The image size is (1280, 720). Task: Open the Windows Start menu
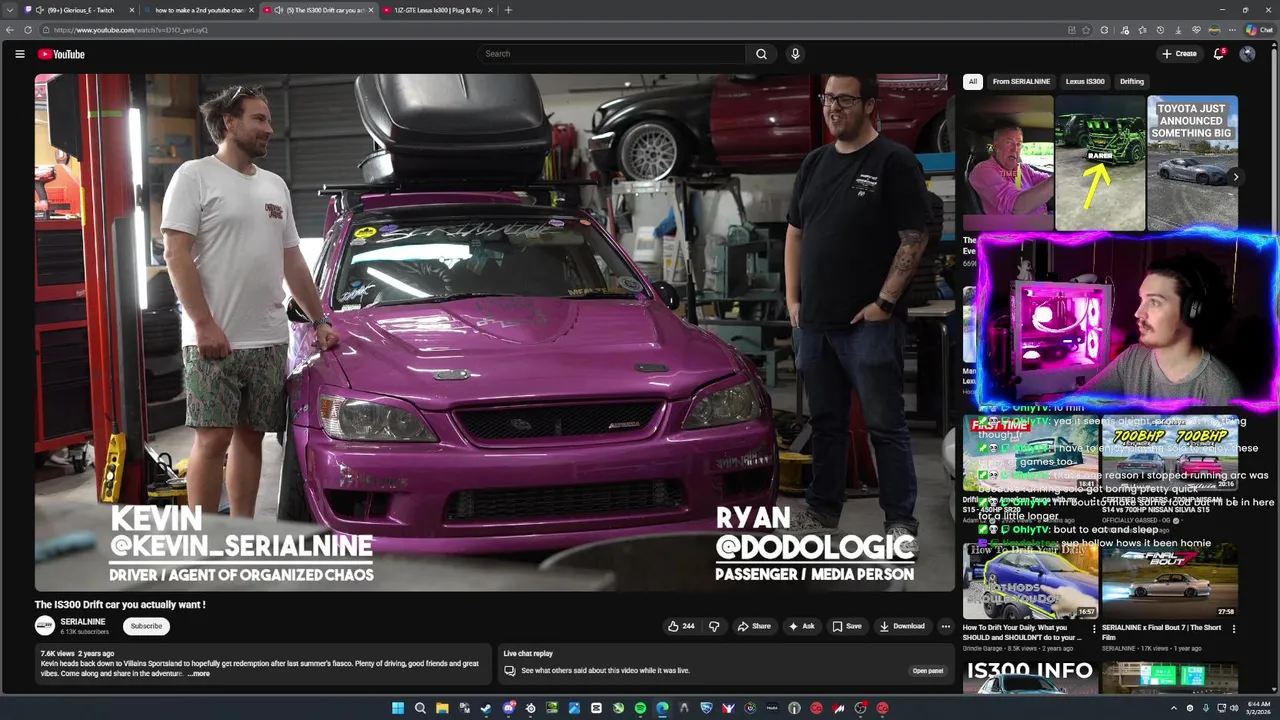(398, 708)
